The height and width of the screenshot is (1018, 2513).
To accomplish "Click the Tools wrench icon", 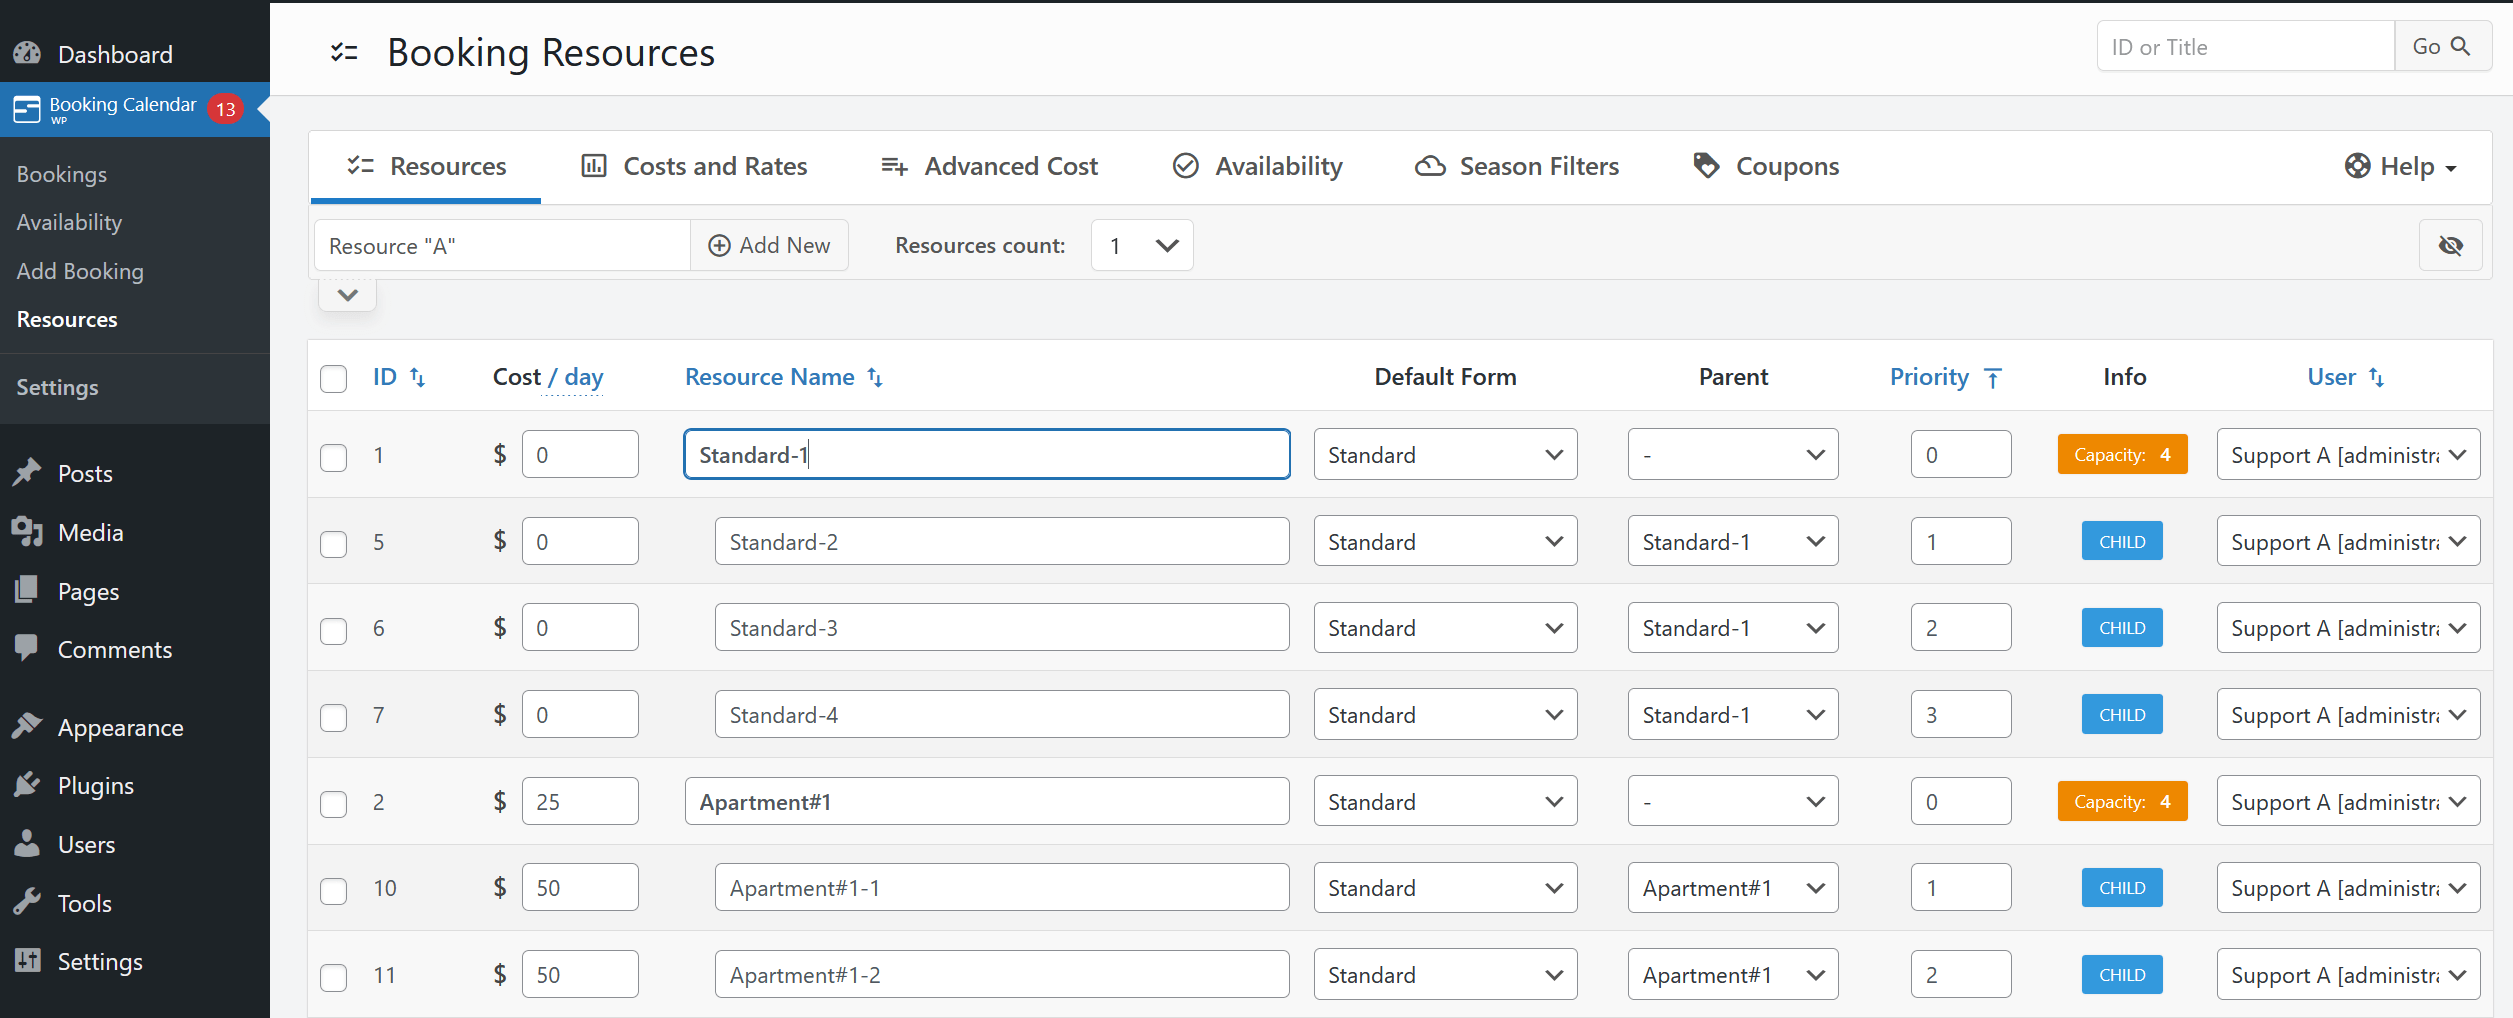I will [x=27, y=902].
